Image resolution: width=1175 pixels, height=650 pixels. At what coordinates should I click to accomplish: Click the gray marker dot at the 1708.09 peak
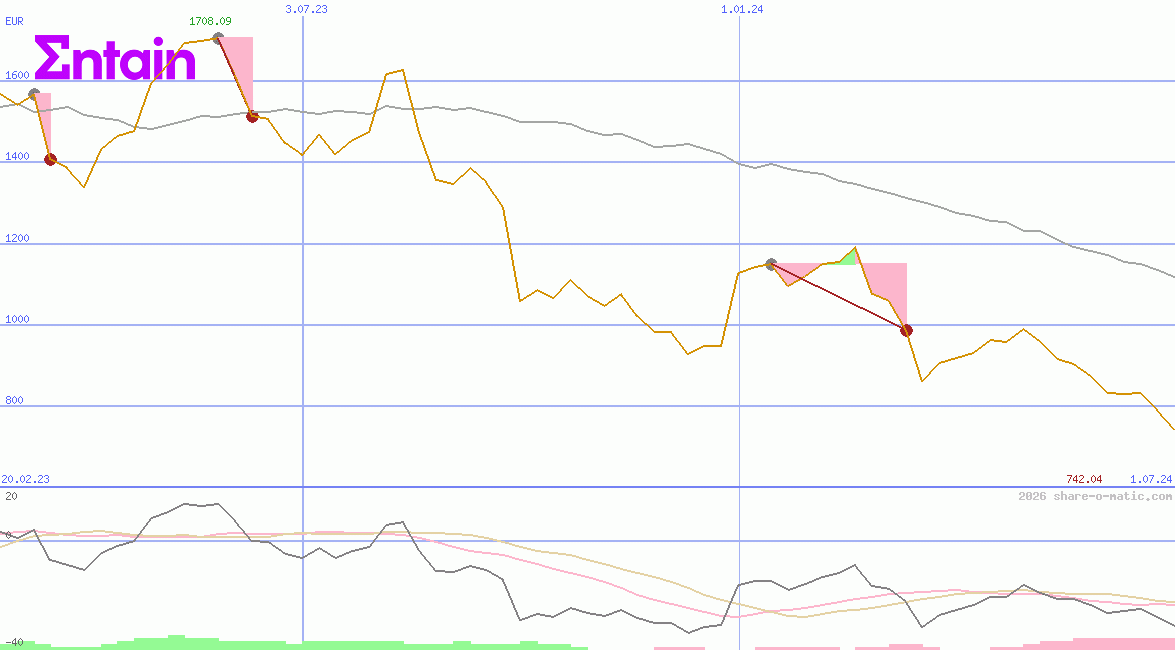point(218,38)
